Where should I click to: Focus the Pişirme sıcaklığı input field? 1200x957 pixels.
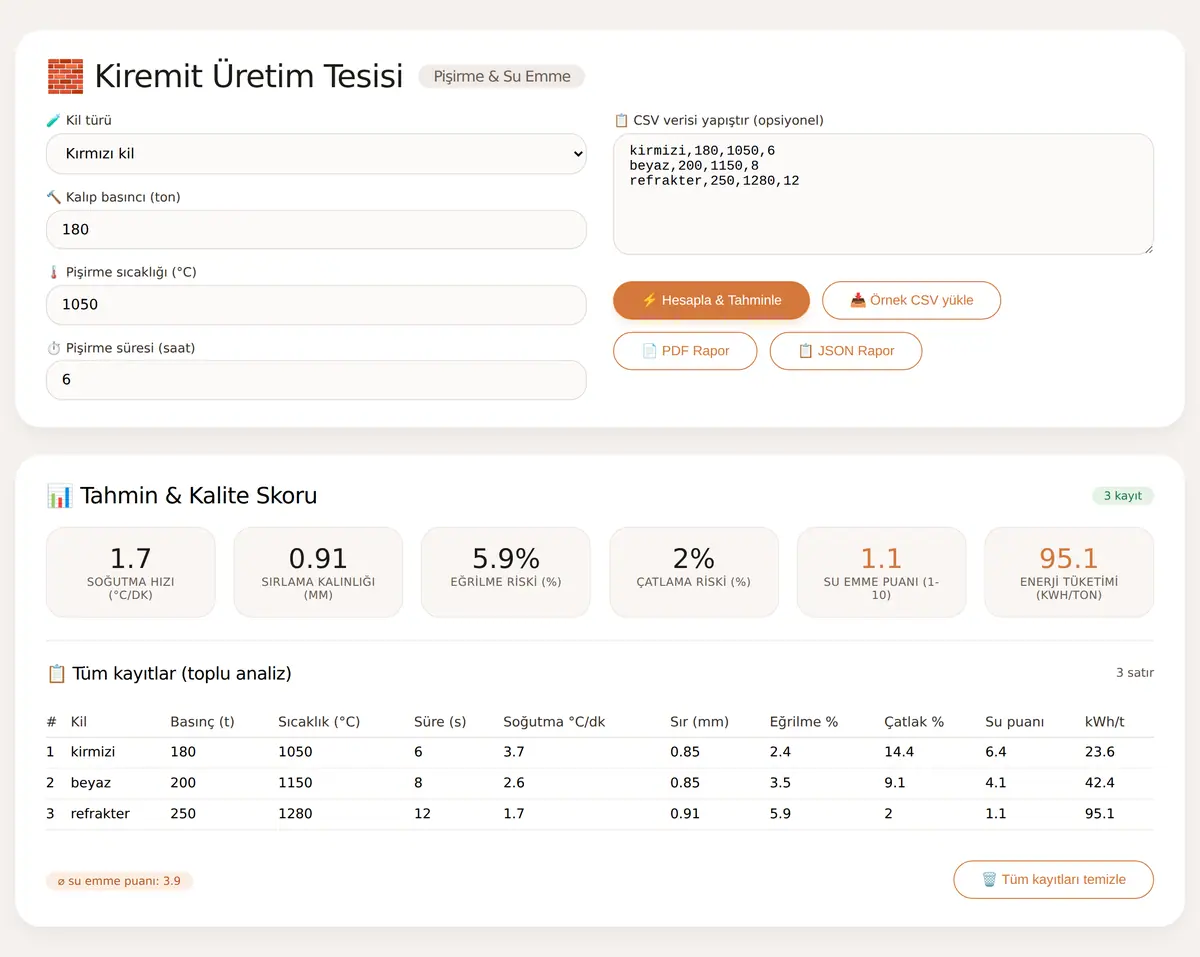point(316,305)
